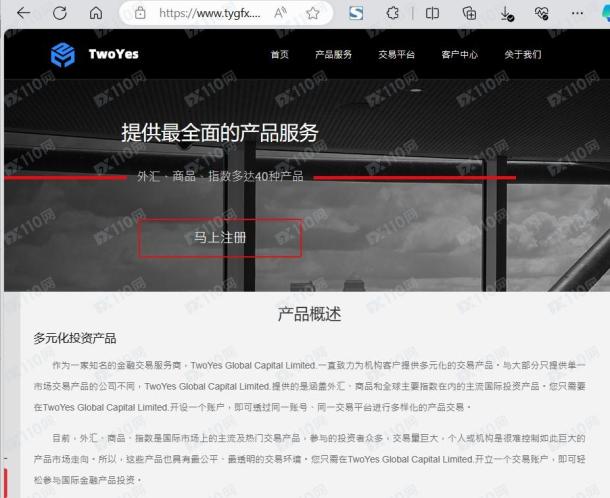Screen dimensions: 610x498
Task: Click the 外汇、商品、指数多达40种产品 subtitle
Action: (x=220, y=176)
